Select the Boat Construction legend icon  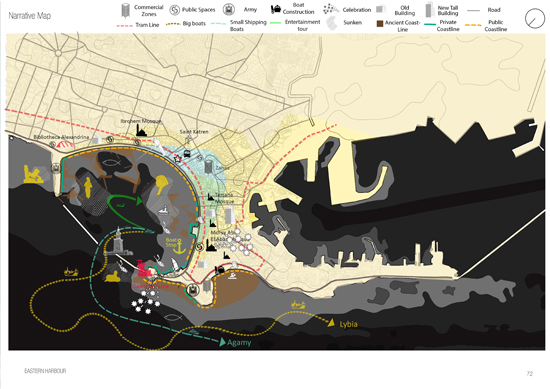tap(276, 9)
